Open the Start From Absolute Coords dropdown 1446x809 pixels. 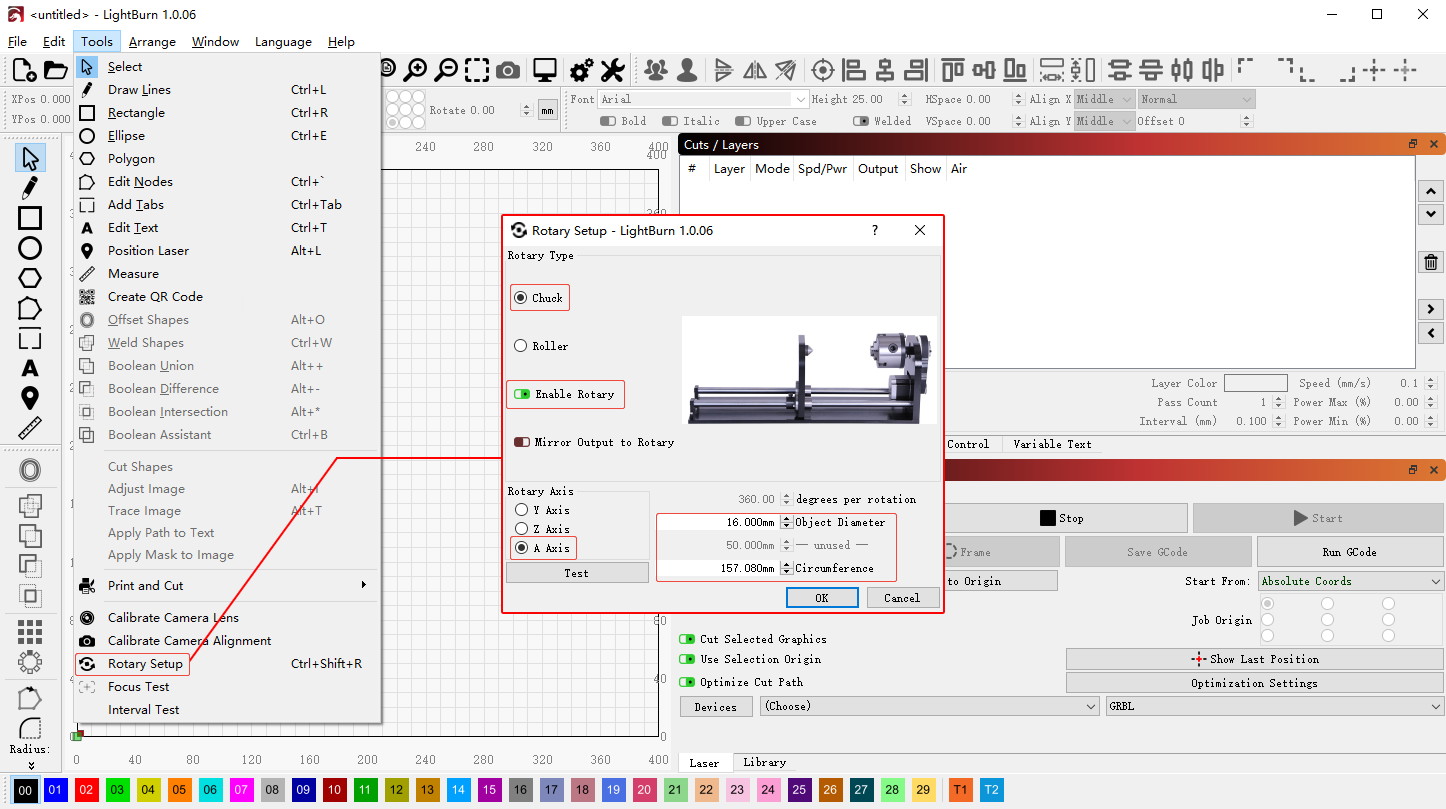1351,581
